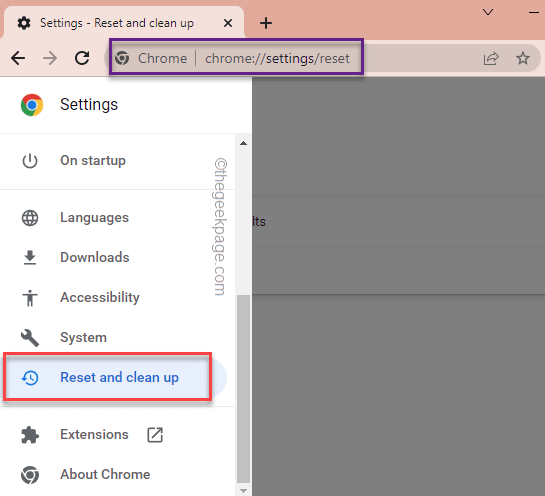The image size is (545, 496).
Task: Click the wrench icon beside System
Action: (30, 338)
